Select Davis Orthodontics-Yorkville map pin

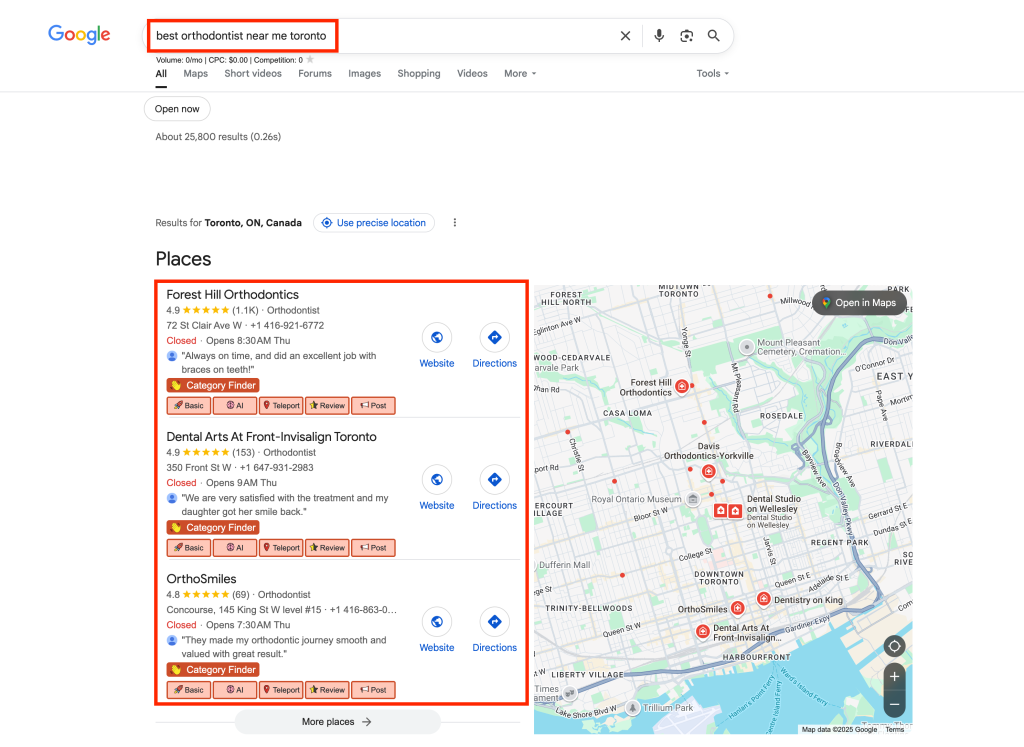[x=709, y=471]
